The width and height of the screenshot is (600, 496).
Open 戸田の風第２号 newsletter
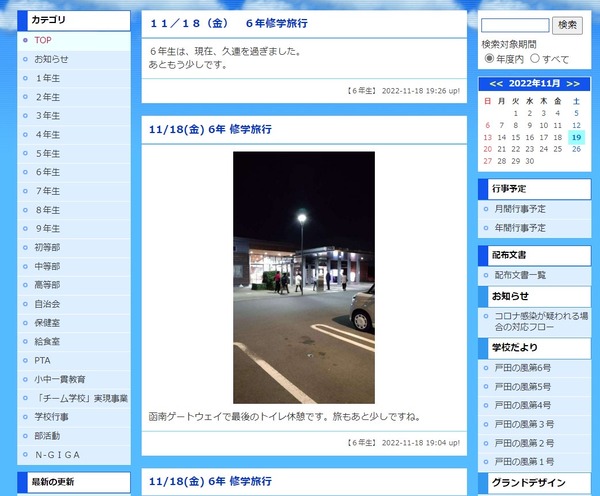[524, 443]
